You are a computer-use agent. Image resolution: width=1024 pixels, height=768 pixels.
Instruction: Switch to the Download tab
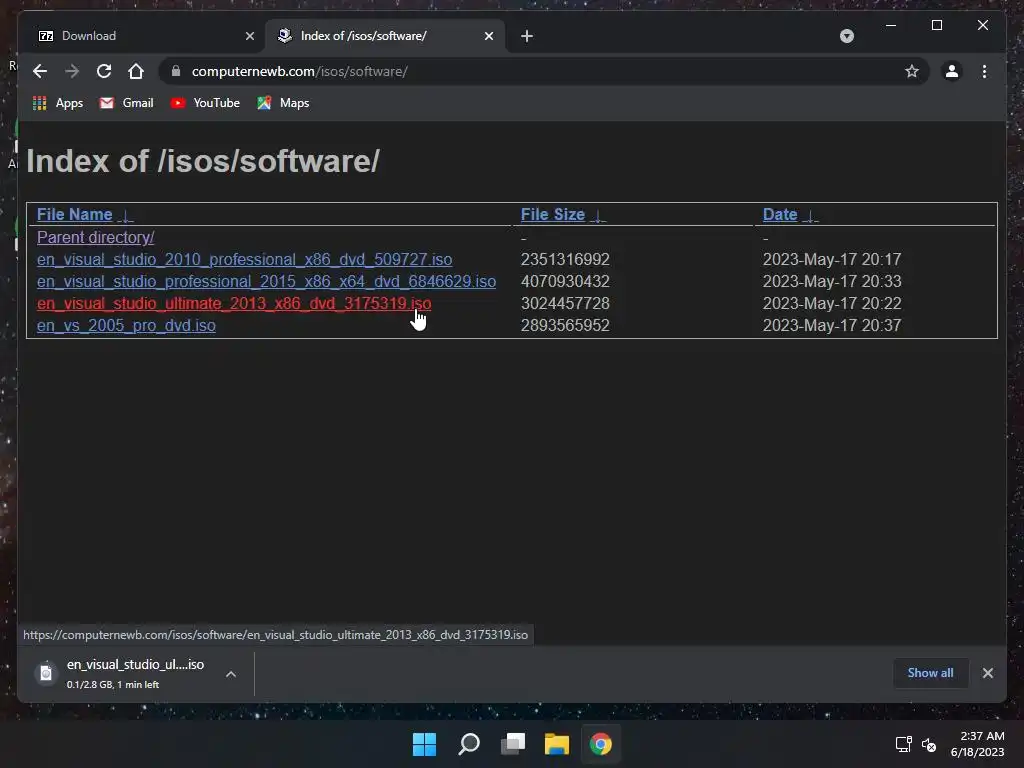click(x=144, y=36)
